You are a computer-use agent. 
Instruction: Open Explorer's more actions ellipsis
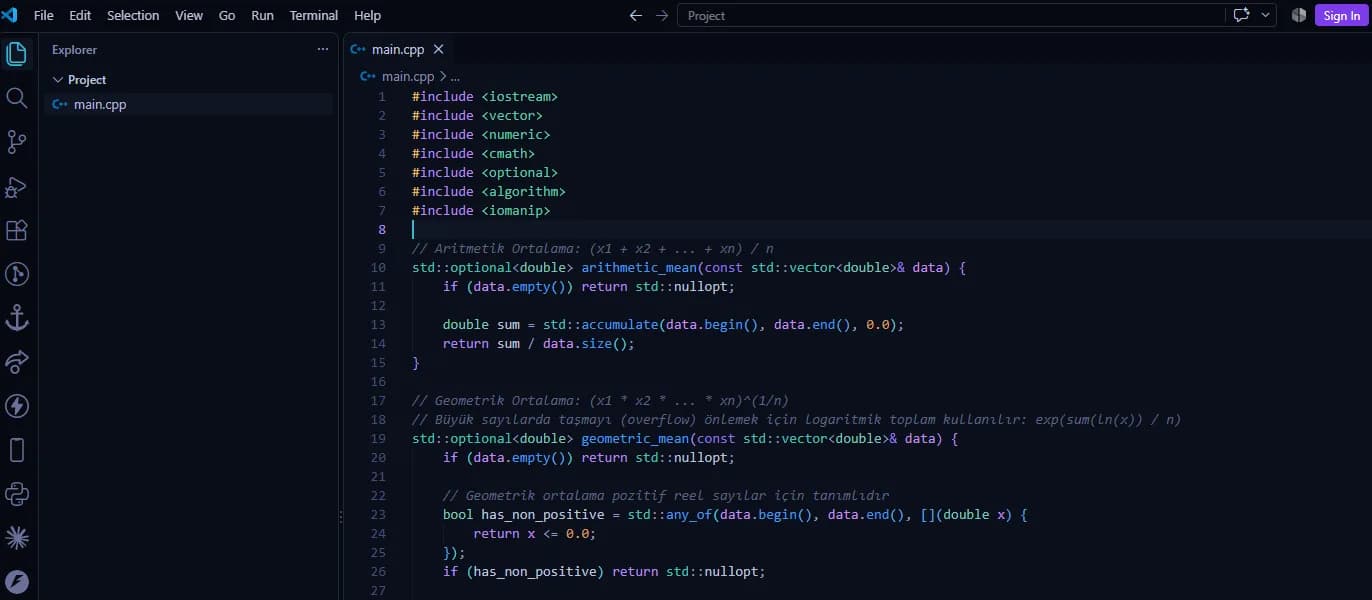point(322,49)
